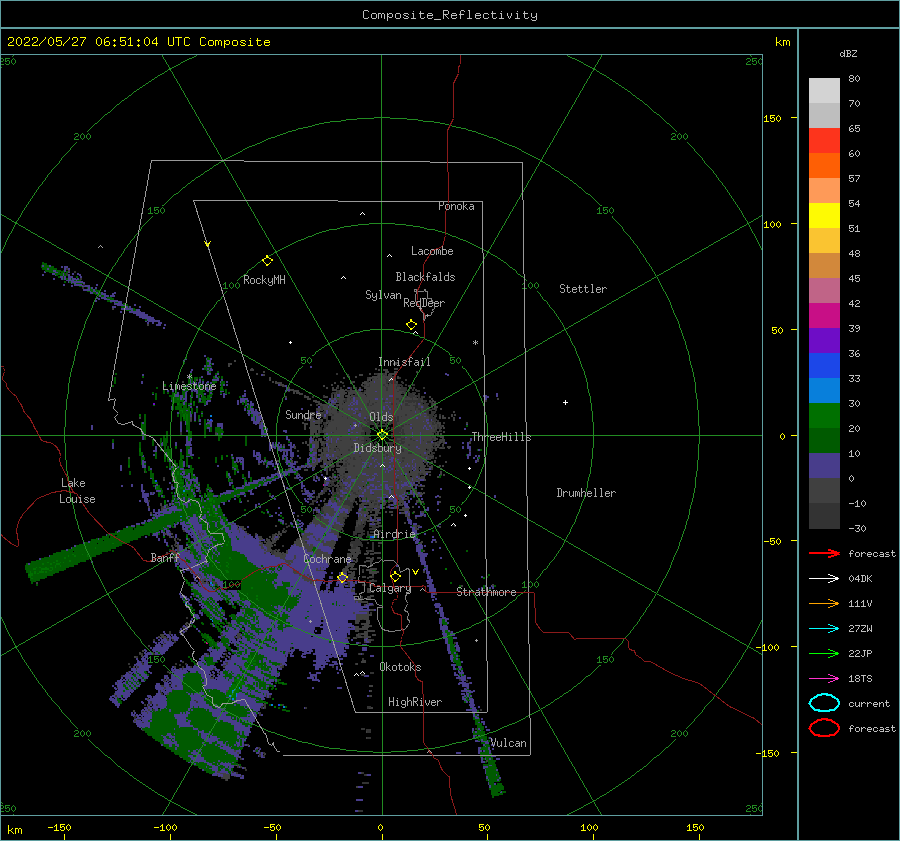
Task: Click the Vulcan label
Action: coord(508,743)
